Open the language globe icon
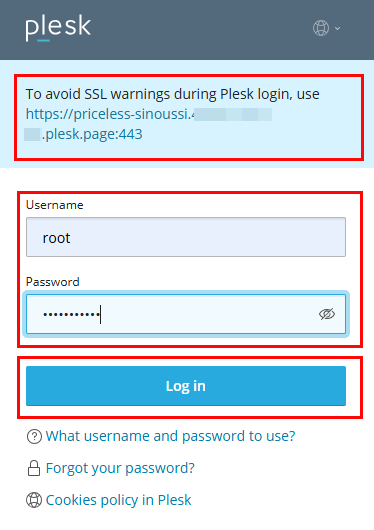Screen dimensions: 374x530 tap(321, 28)
